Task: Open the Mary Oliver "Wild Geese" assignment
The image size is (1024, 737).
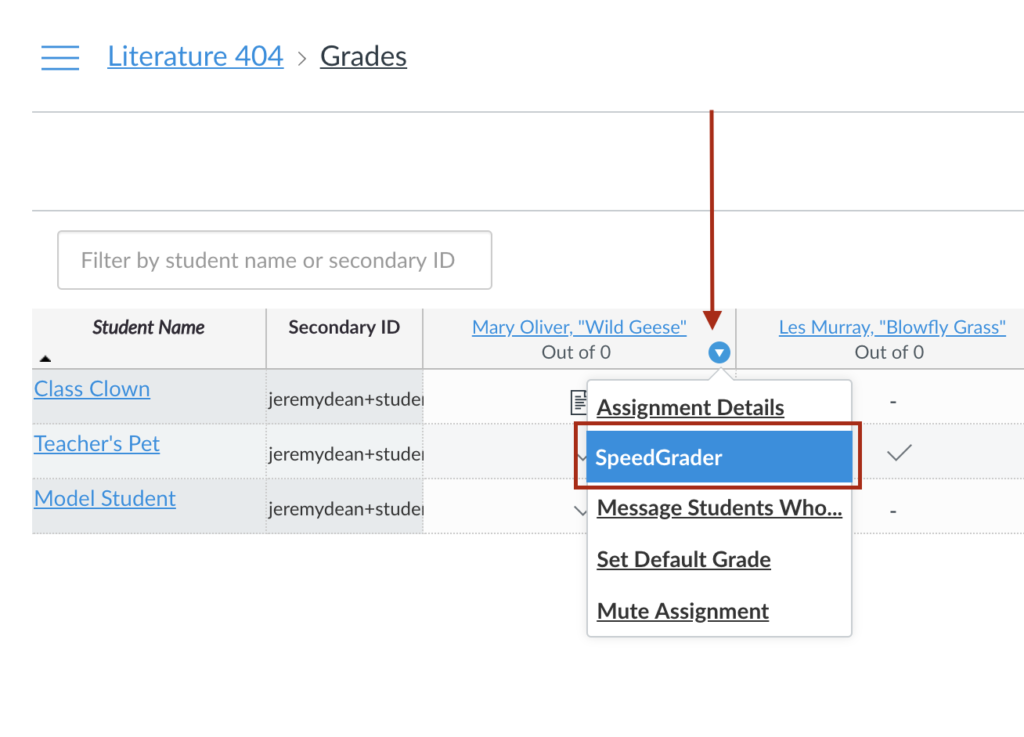Action: [578, 326]
